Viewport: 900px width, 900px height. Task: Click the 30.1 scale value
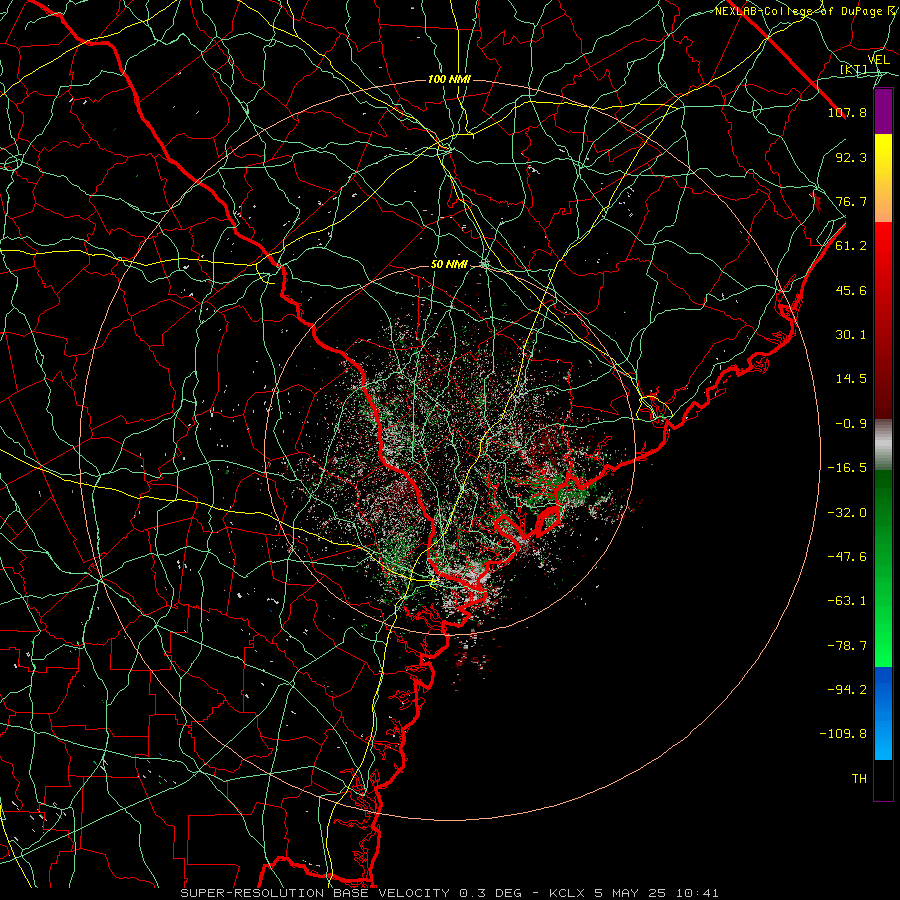pyautogui.click(x=851, y=335)
